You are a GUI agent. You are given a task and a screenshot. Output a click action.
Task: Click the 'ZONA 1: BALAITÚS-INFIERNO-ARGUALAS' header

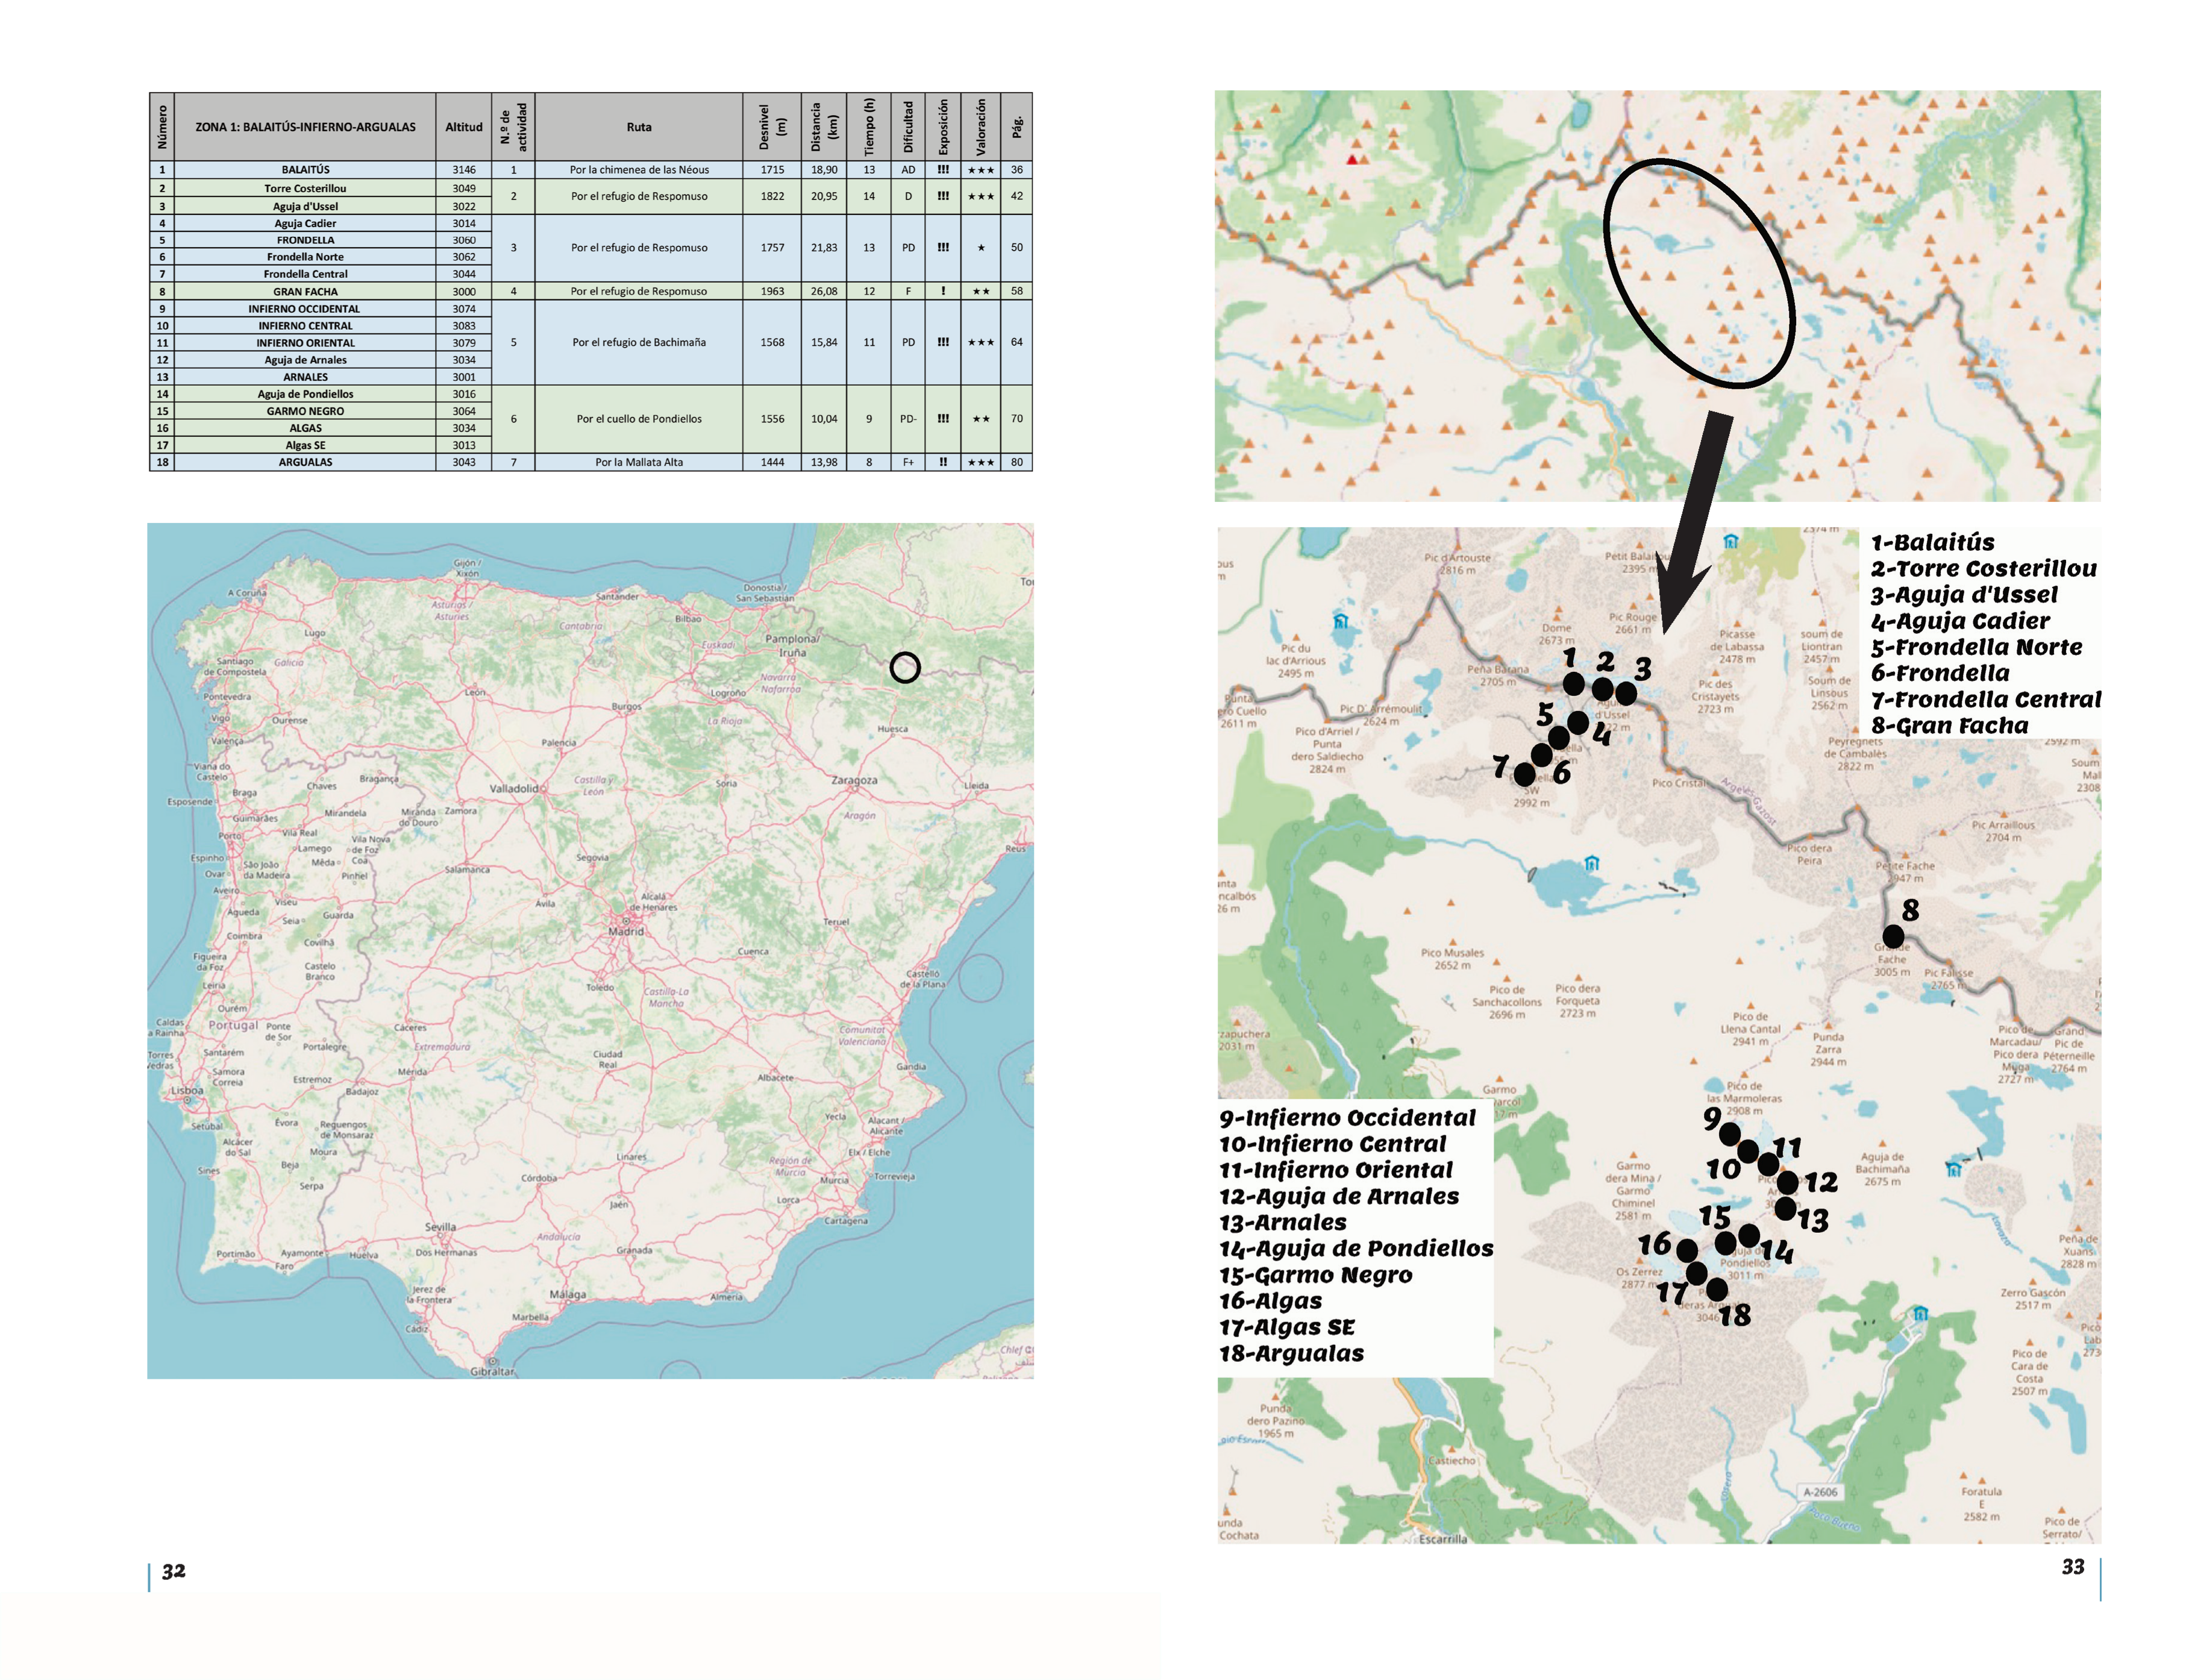click(305, 127)
